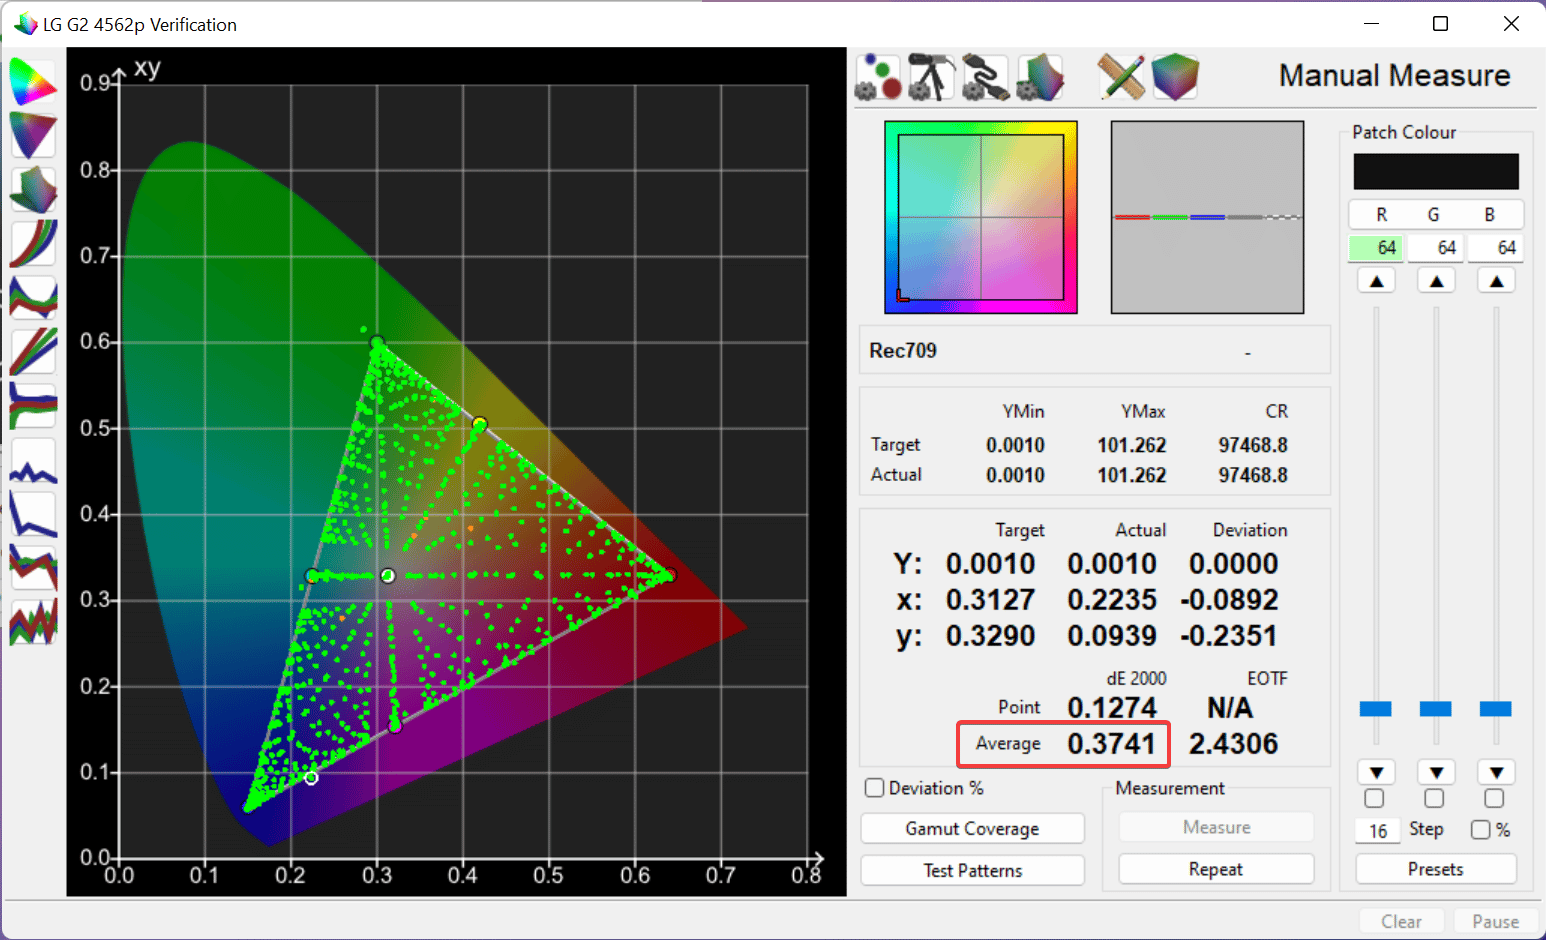Screen dimensions: 1546x940
Task: Click the Gamut Coverage button
Action: click(972, 828)
